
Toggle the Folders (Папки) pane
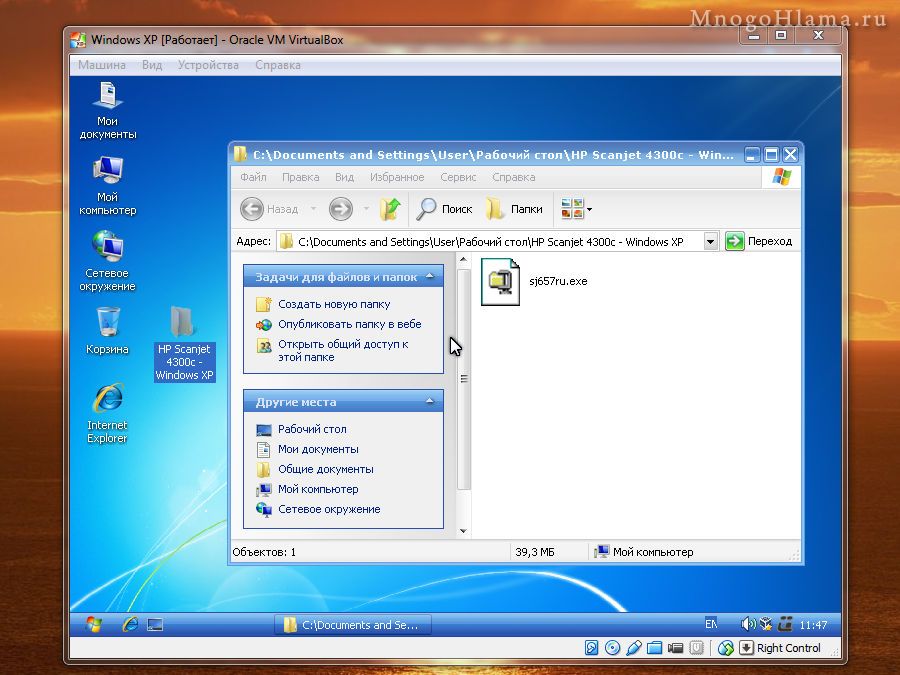click(514, 209)
